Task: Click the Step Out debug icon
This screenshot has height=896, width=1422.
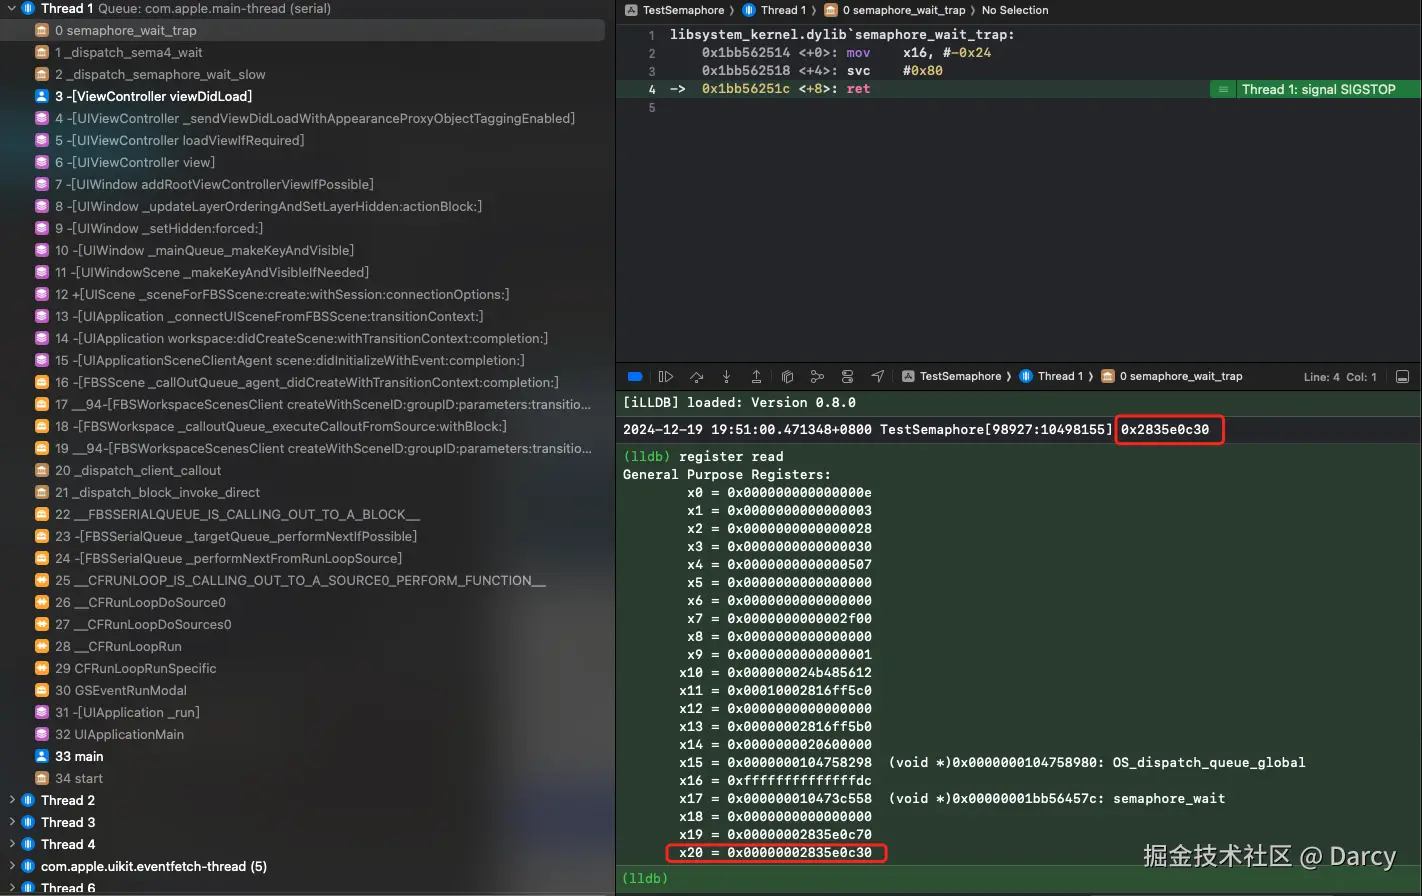Action: [756, 377]
